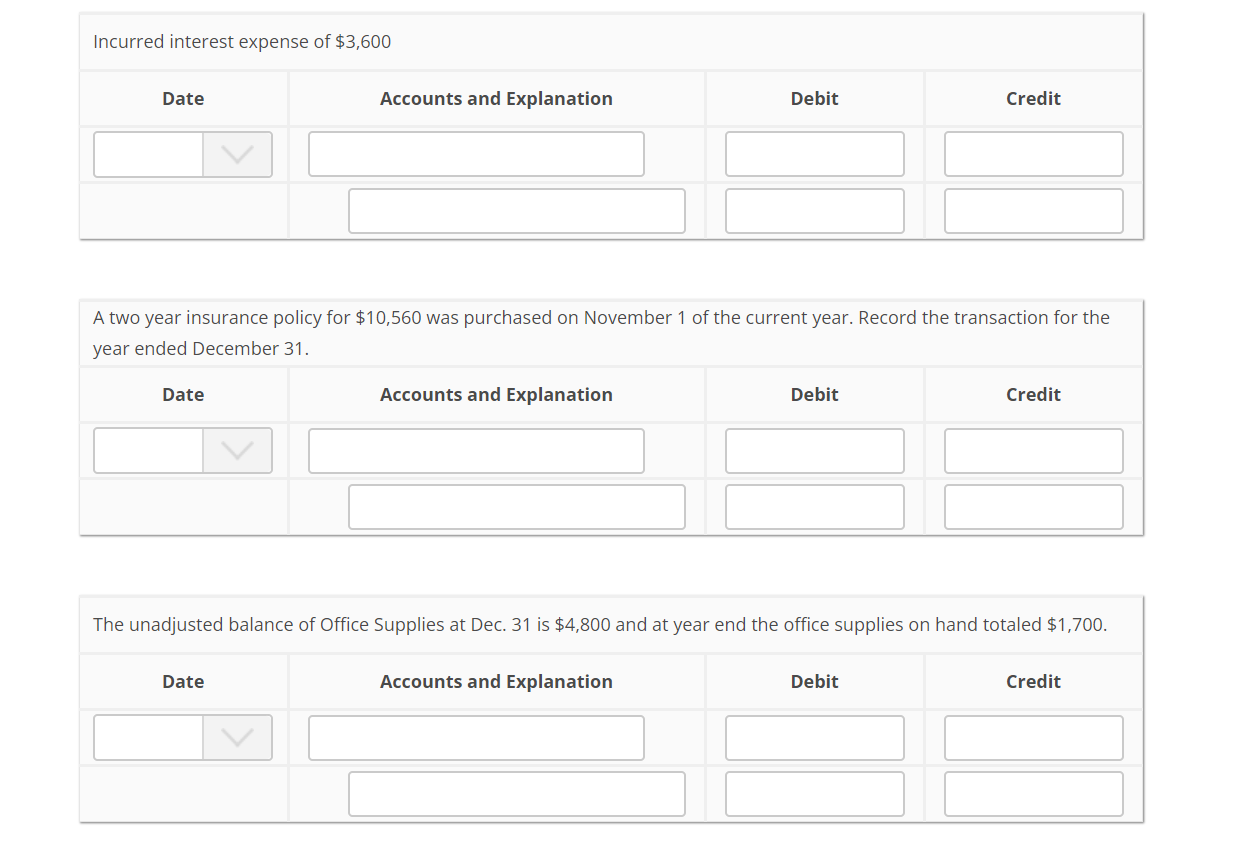Click indented second account field for interest expense
This screenshot has width=1234, height=843.
click(x=516, y=211)
